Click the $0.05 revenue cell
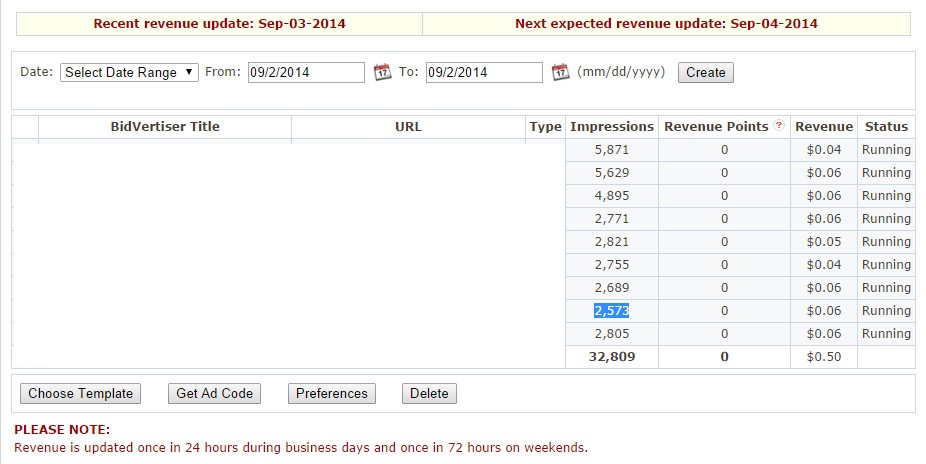 (x=824, y=242)
